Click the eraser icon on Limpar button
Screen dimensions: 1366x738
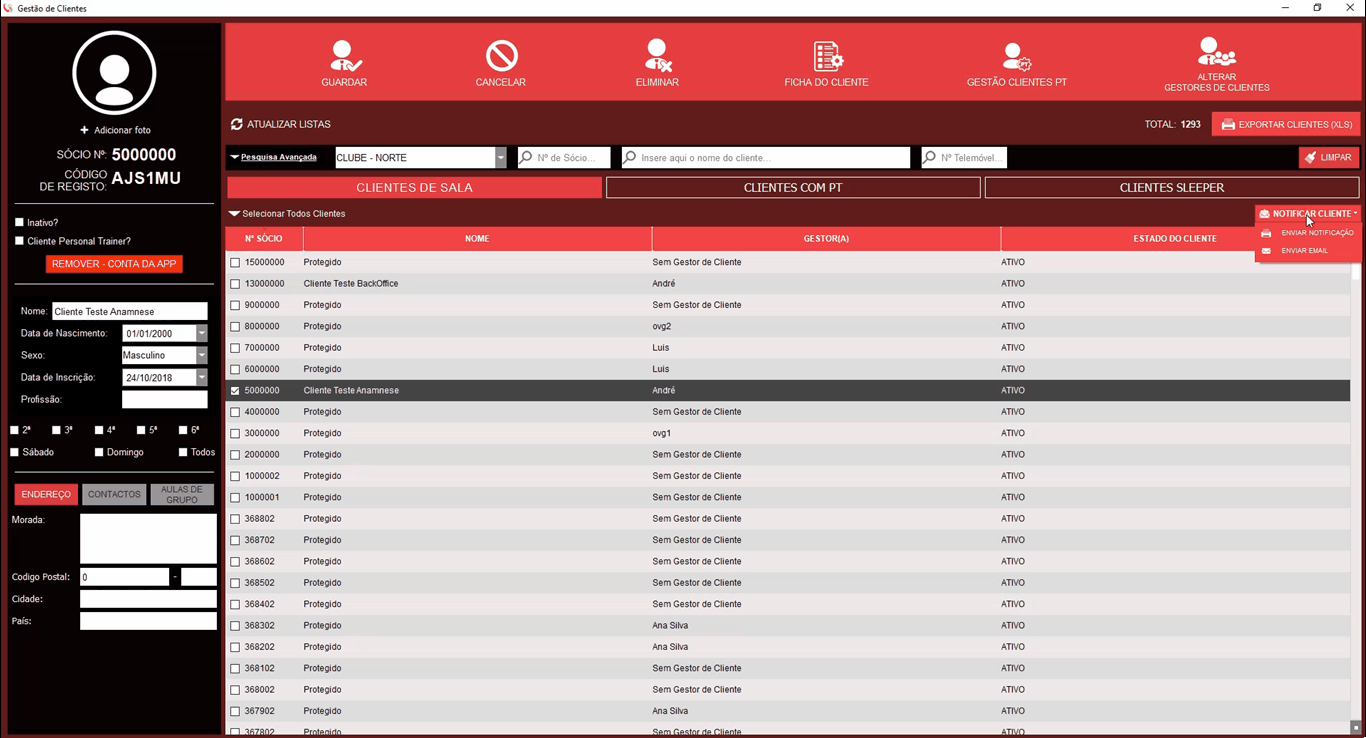(1310, 157)
